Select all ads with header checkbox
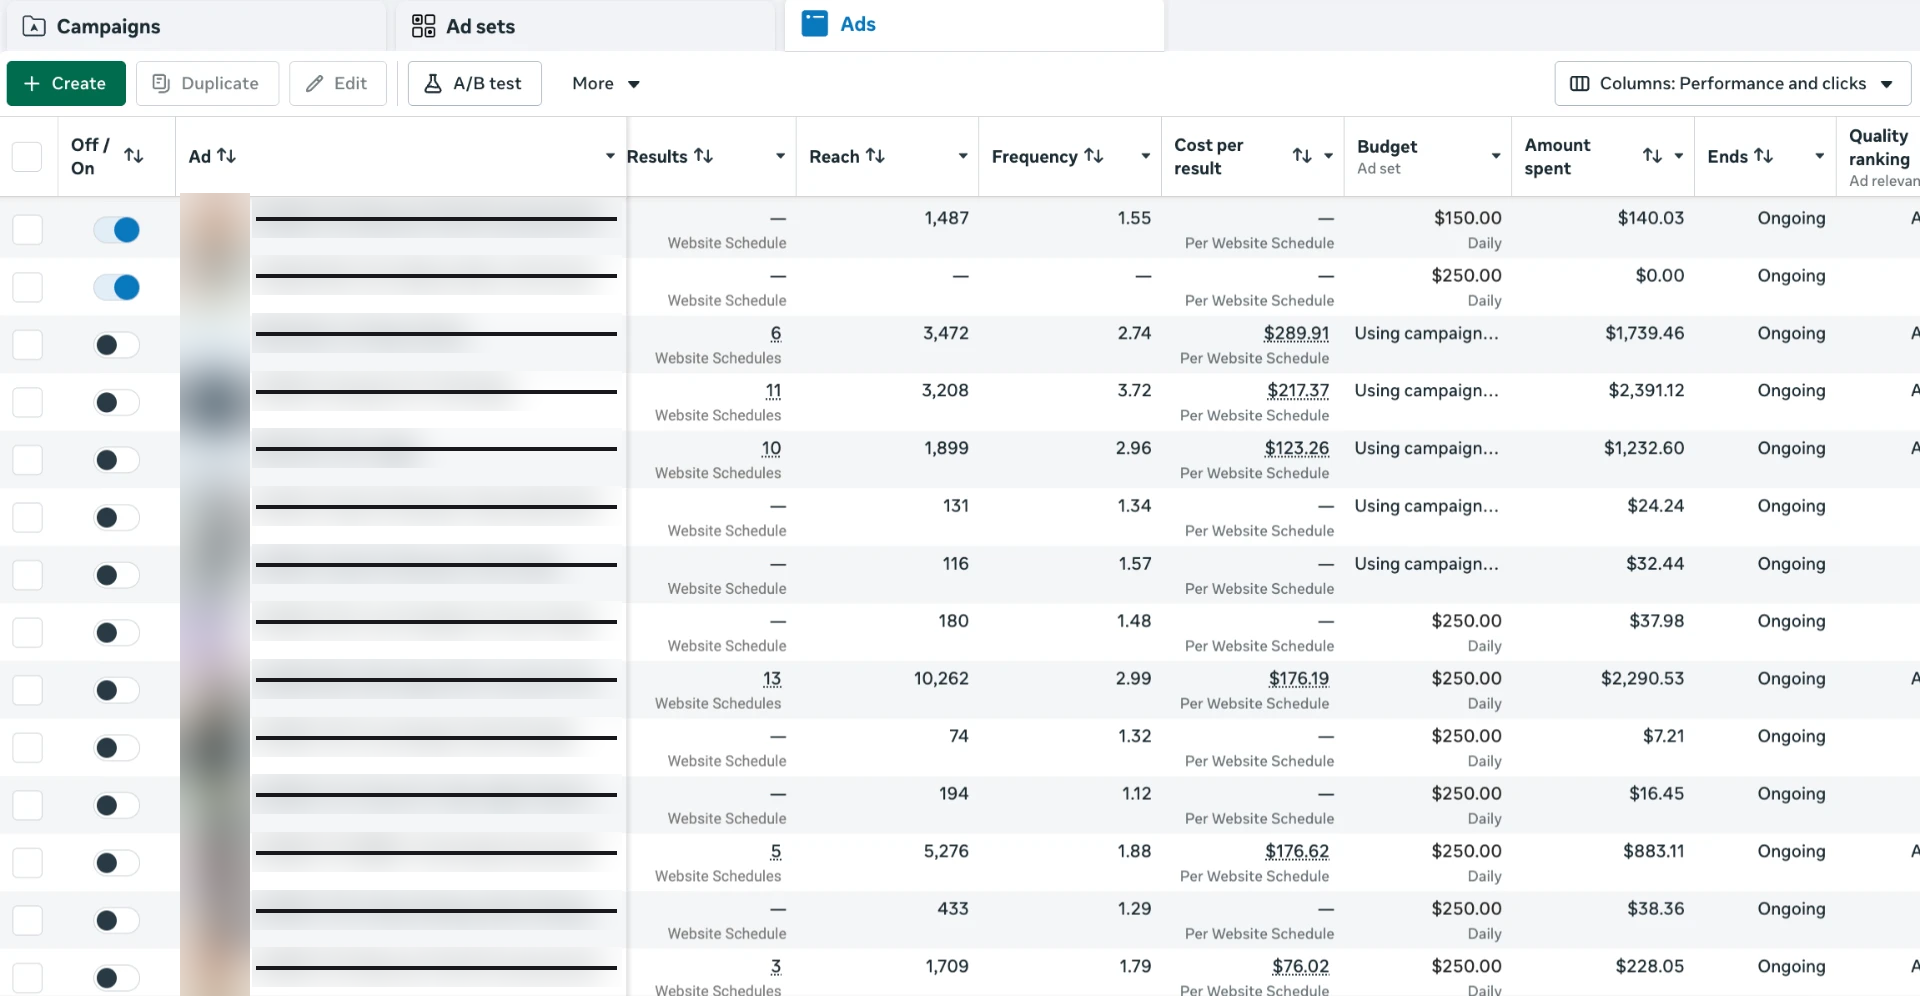The width and height of the screenshot is (1920, 996). [27, 156]
